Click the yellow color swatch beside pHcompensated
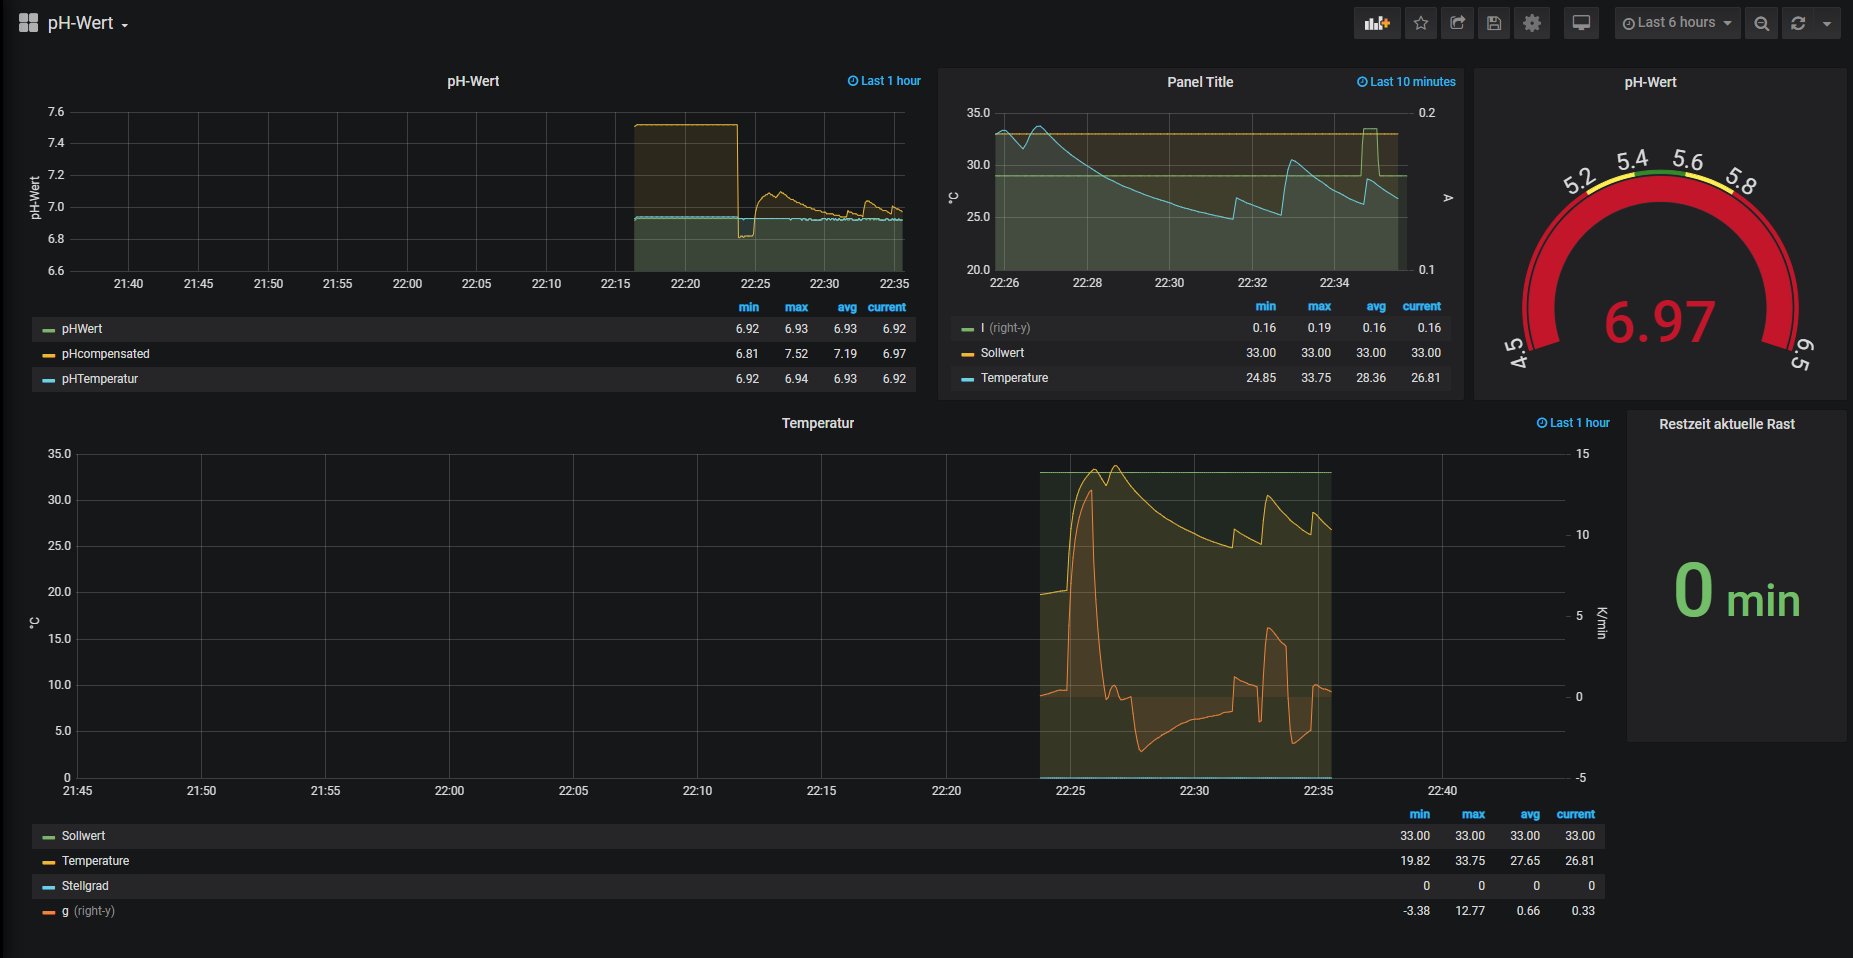This screenshot has width=1853, height=958. (x=48, y=355)
